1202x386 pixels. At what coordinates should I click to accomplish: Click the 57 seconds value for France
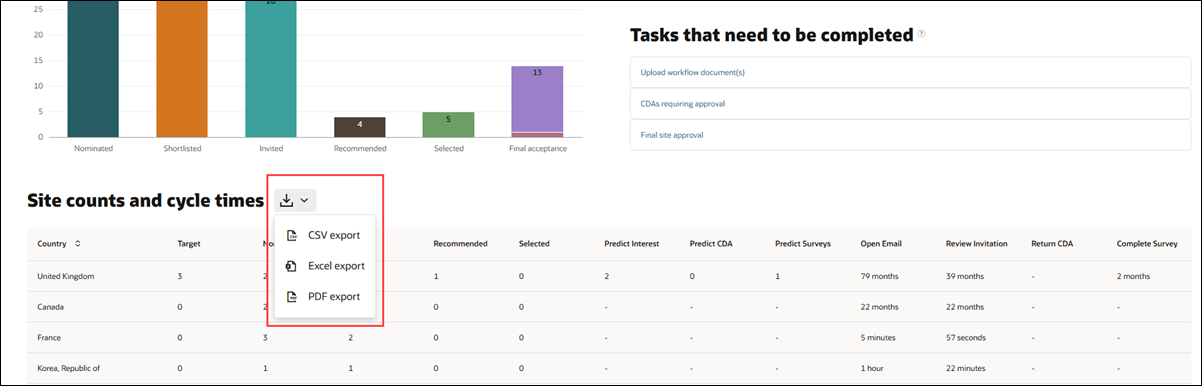tap(967, 337)
